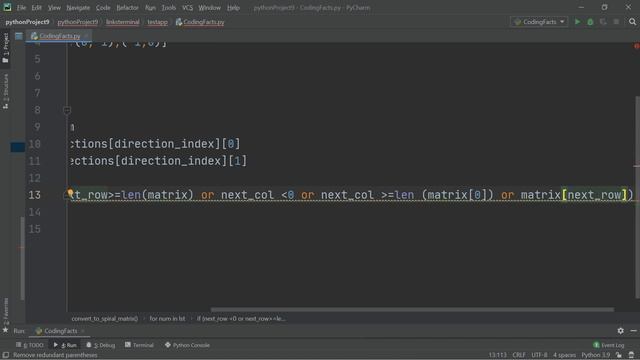Click the Stop icon in toolbar
This screenshot has height=360, width=640.
pos(616,22)
